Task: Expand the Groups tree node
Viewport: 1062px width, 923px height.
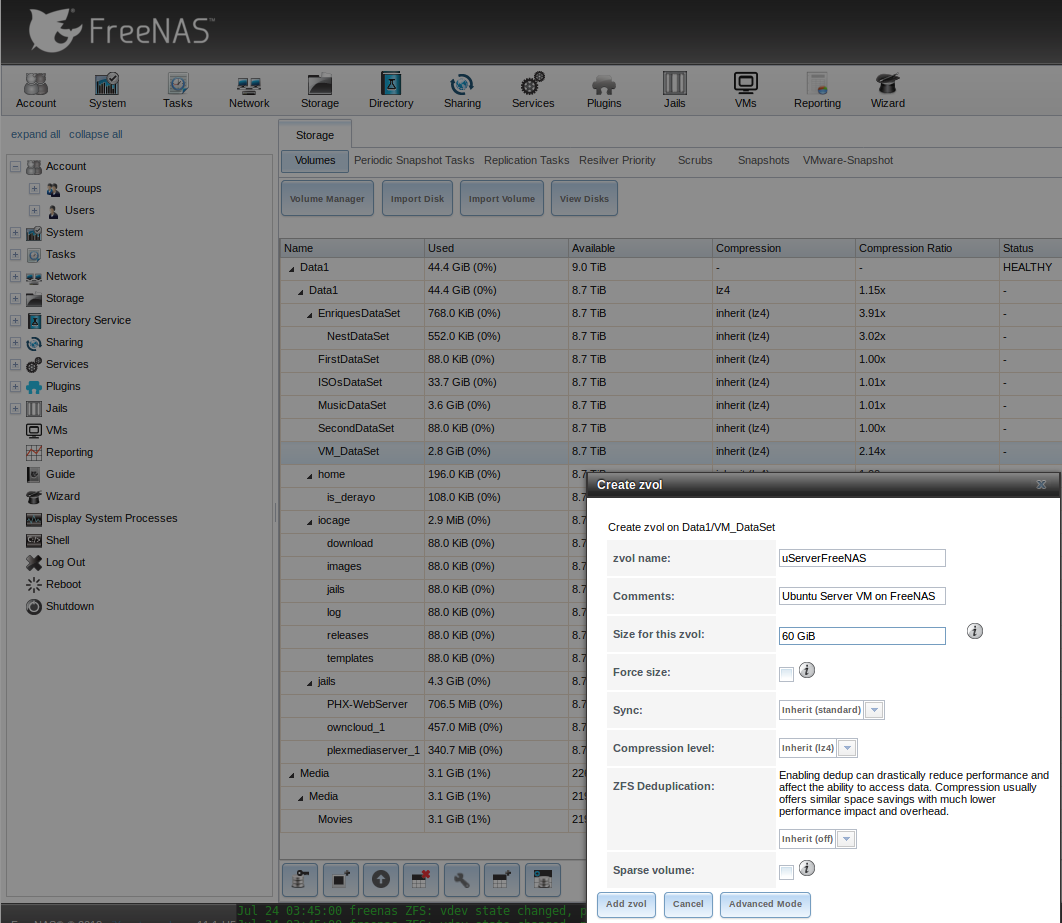Action: pos(35,188)
